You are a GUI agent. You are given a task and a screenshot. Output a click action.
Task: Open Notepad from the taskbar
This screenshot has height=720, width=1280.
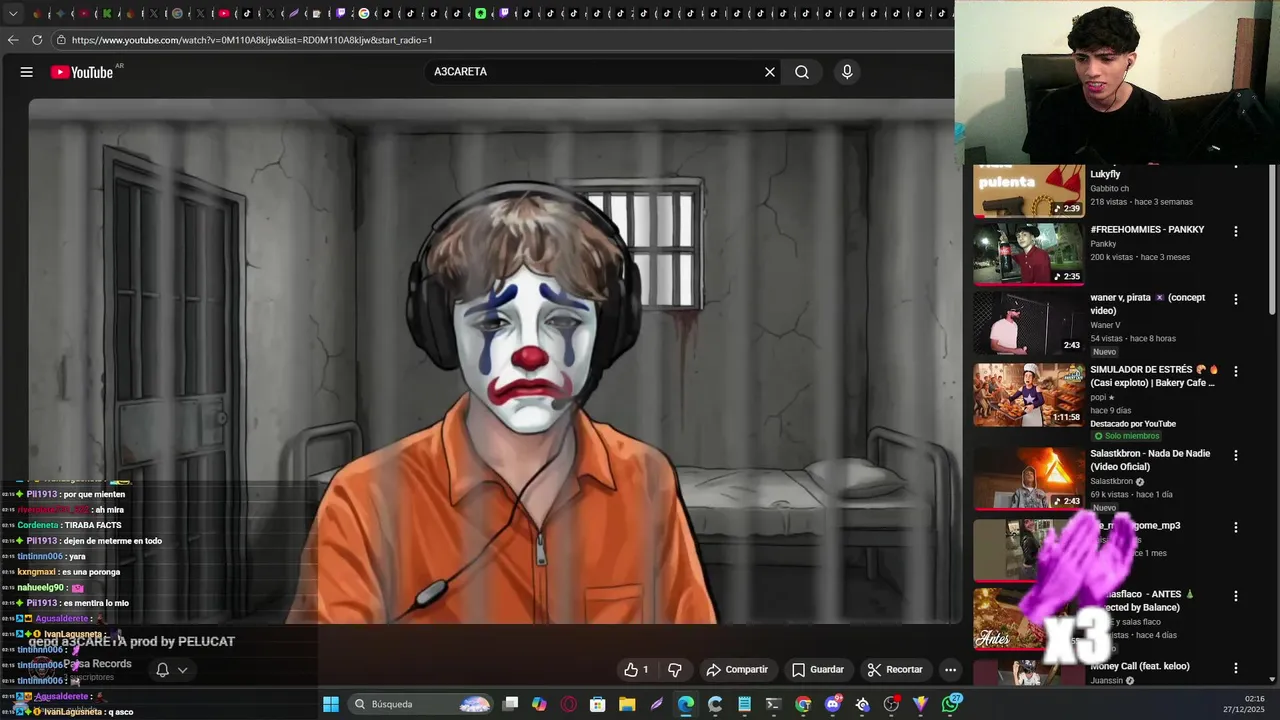coord(744,704)
